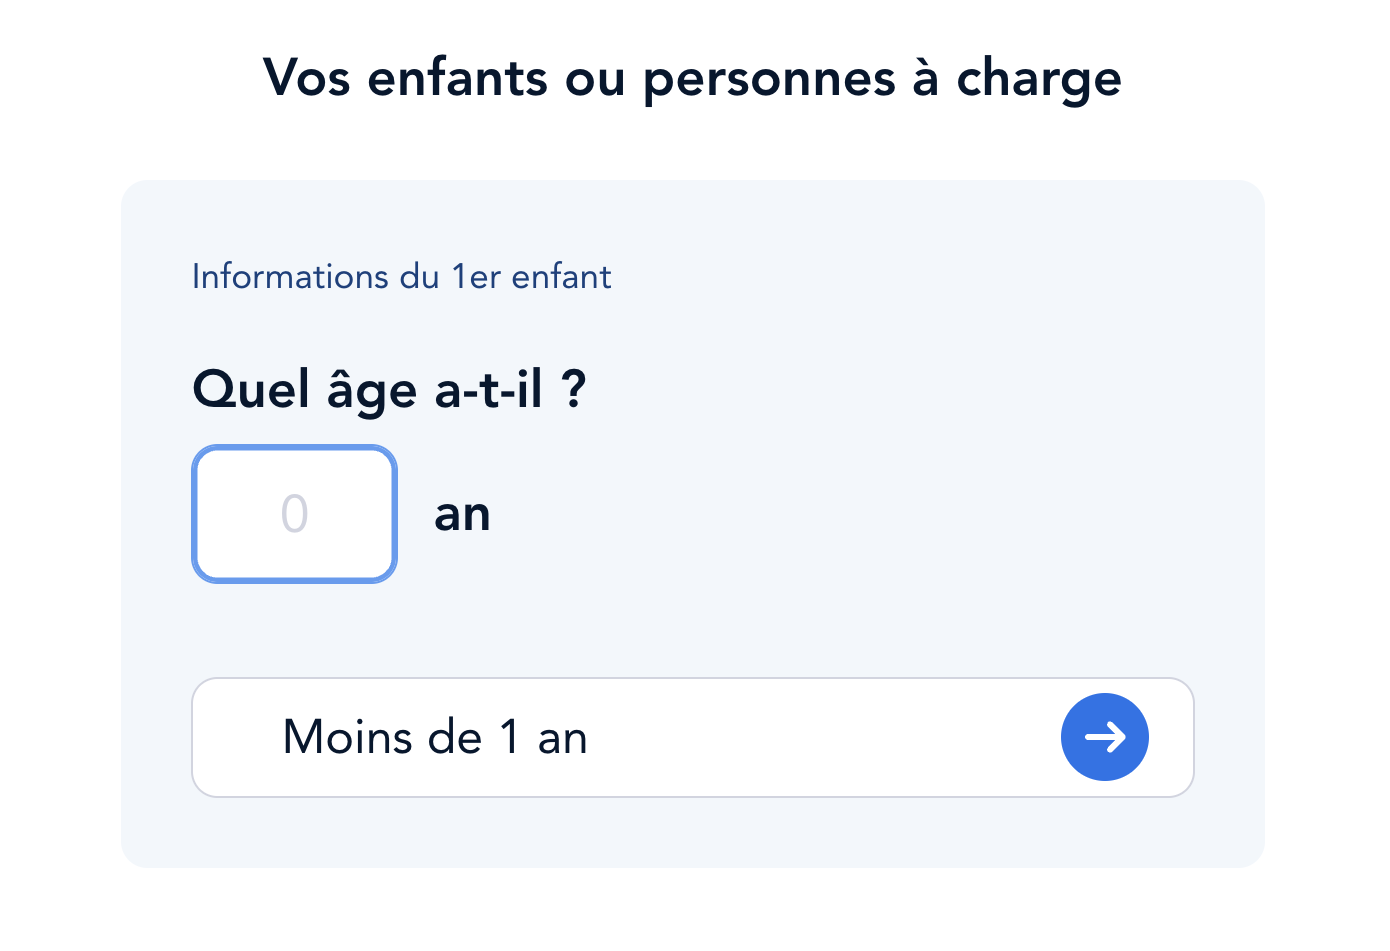Click empty area of the light card

click(x=850, y=500)
